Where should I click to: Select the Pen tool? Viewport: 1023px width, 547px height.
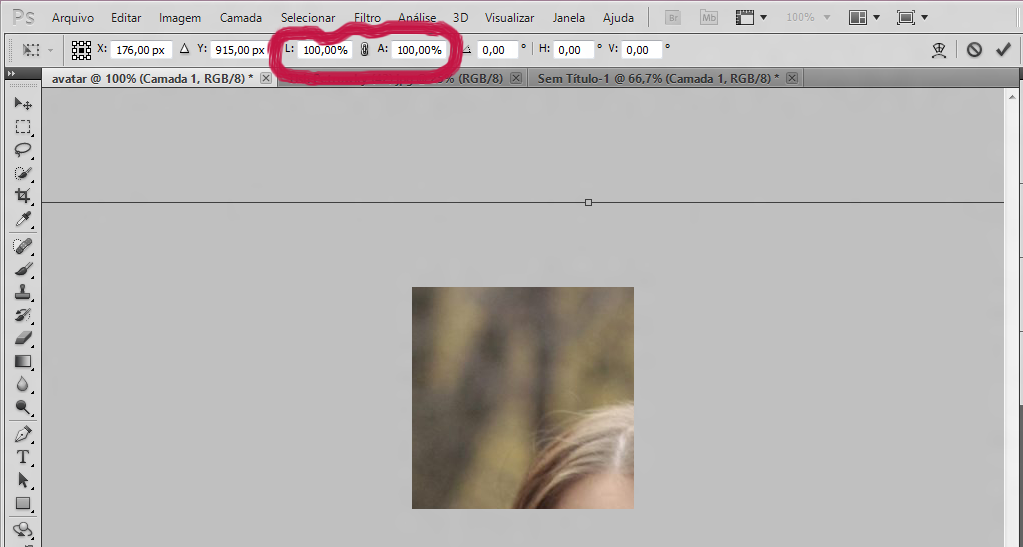(x=23, y=434)
